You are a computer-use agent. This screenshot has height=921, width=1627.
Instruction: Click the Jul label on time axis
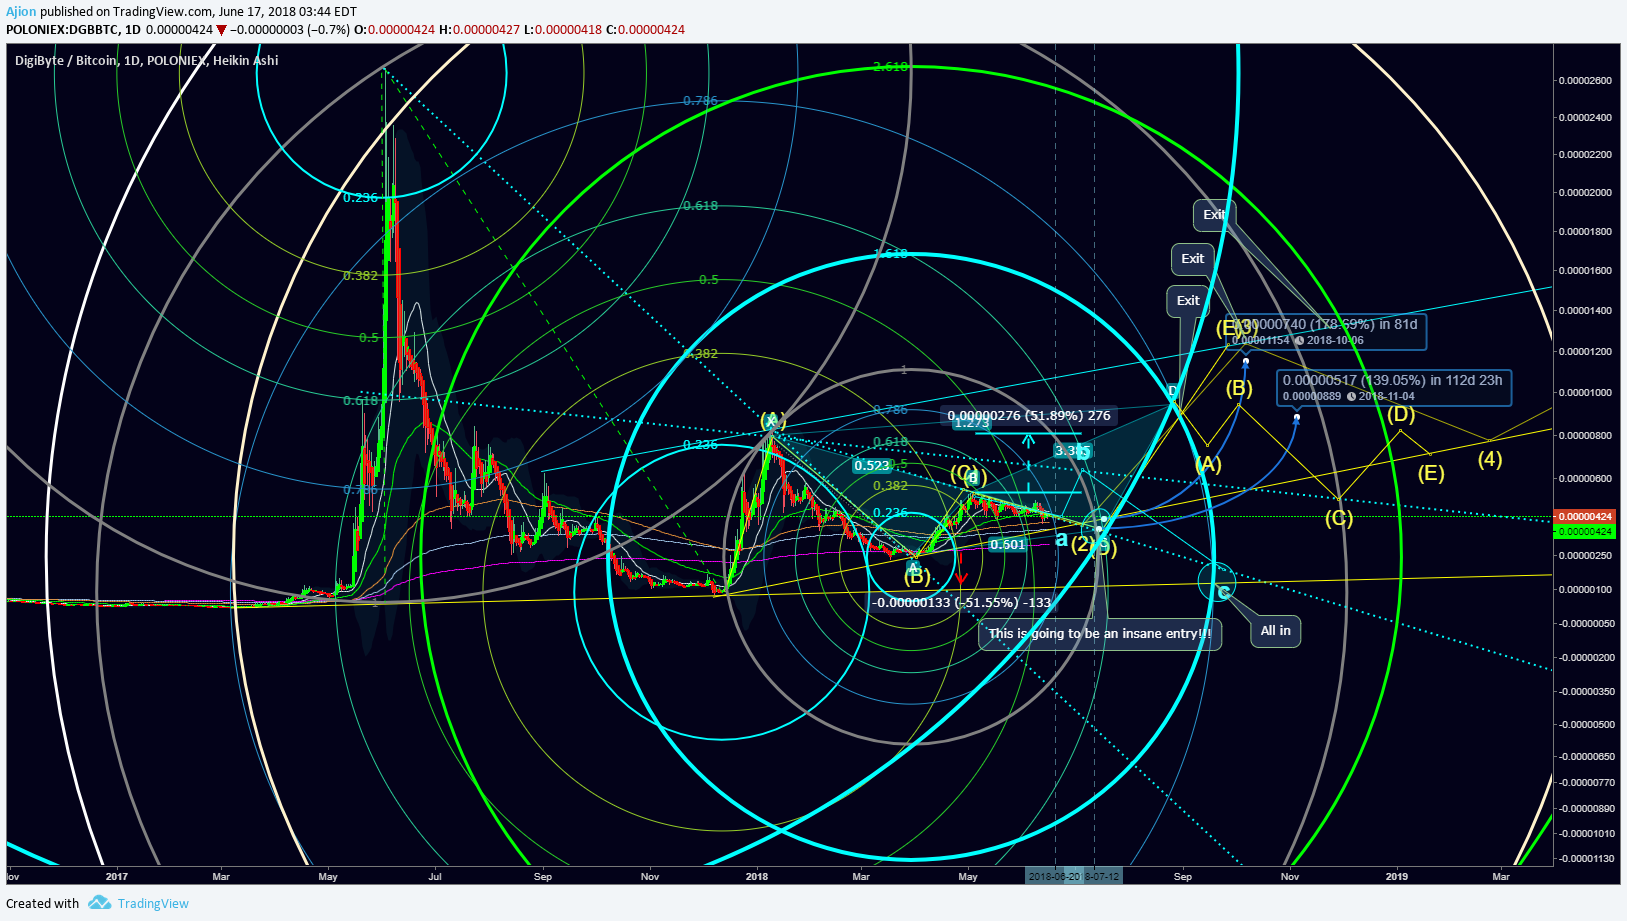[x=435, y=877]
